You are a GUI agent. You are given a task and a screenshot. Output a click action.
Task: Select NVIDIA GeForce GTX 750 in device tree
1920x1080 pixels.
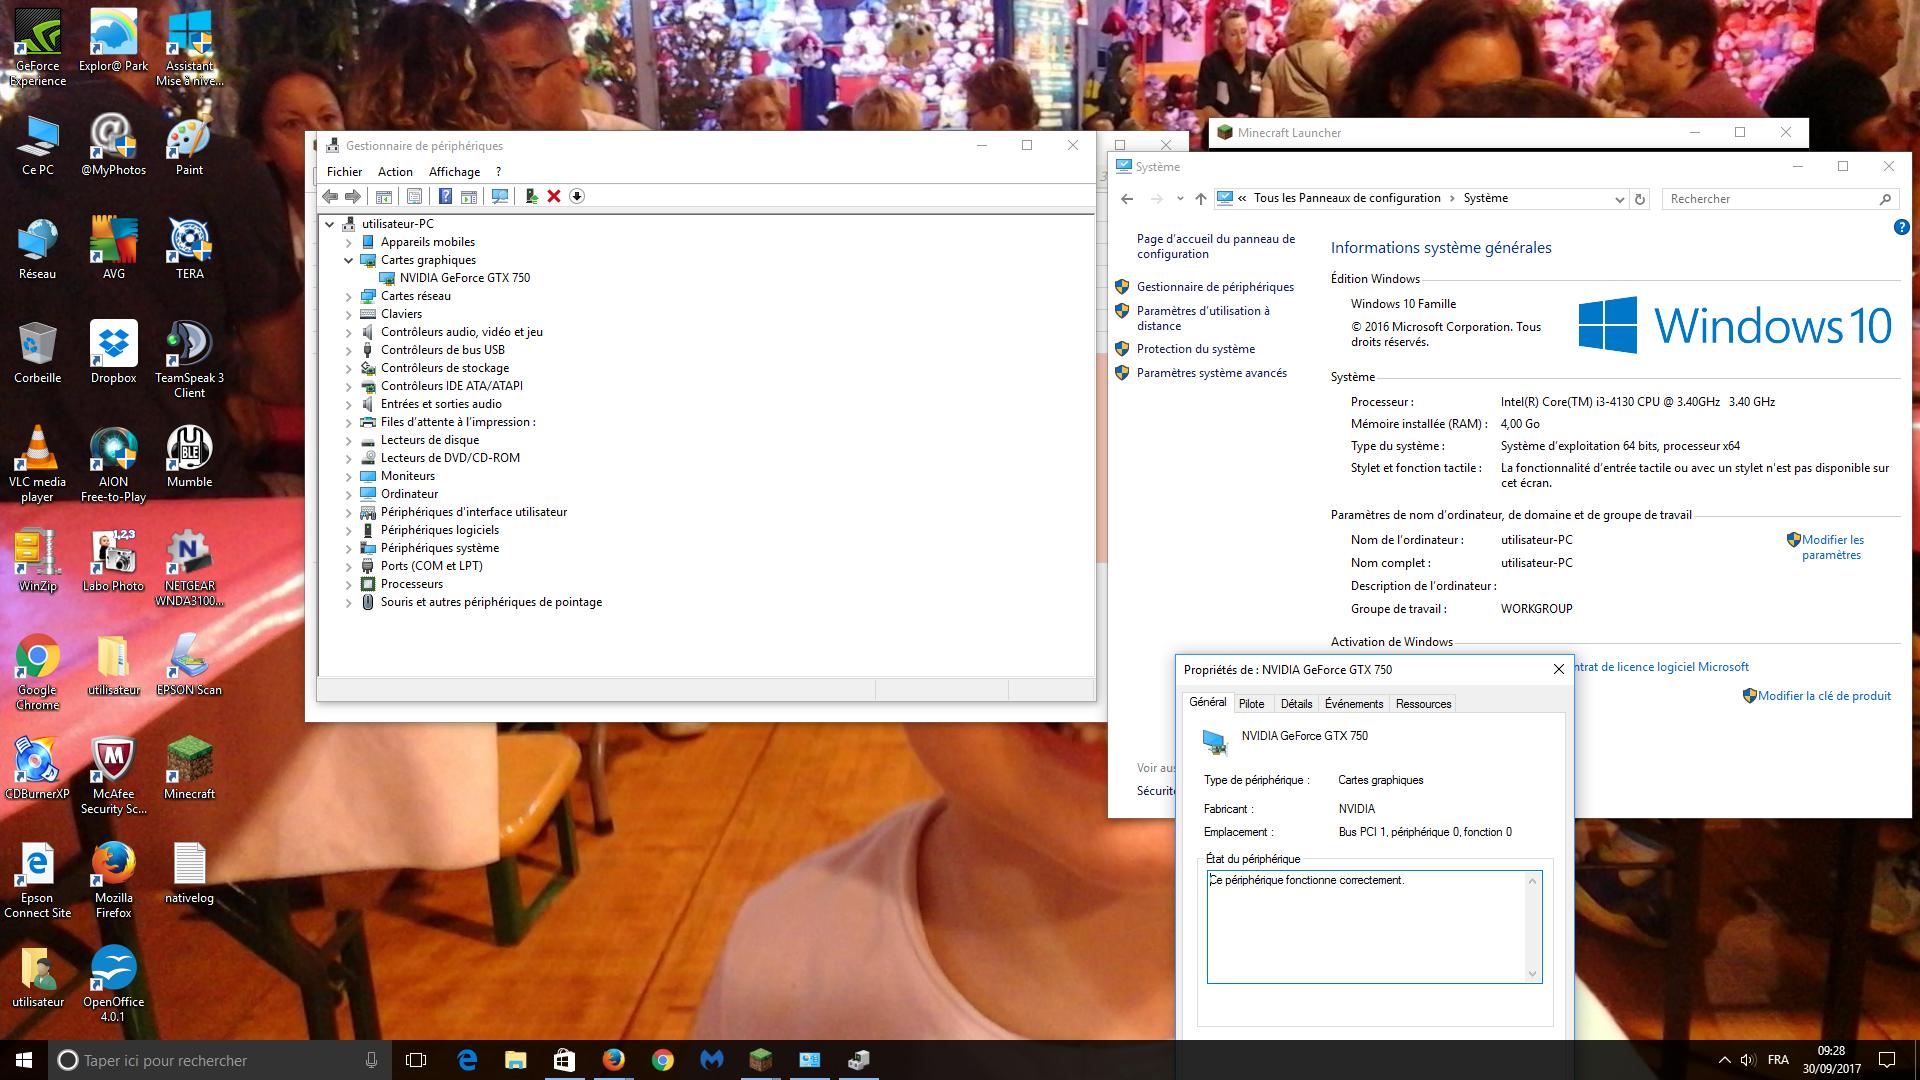click(x=464, y=278)
